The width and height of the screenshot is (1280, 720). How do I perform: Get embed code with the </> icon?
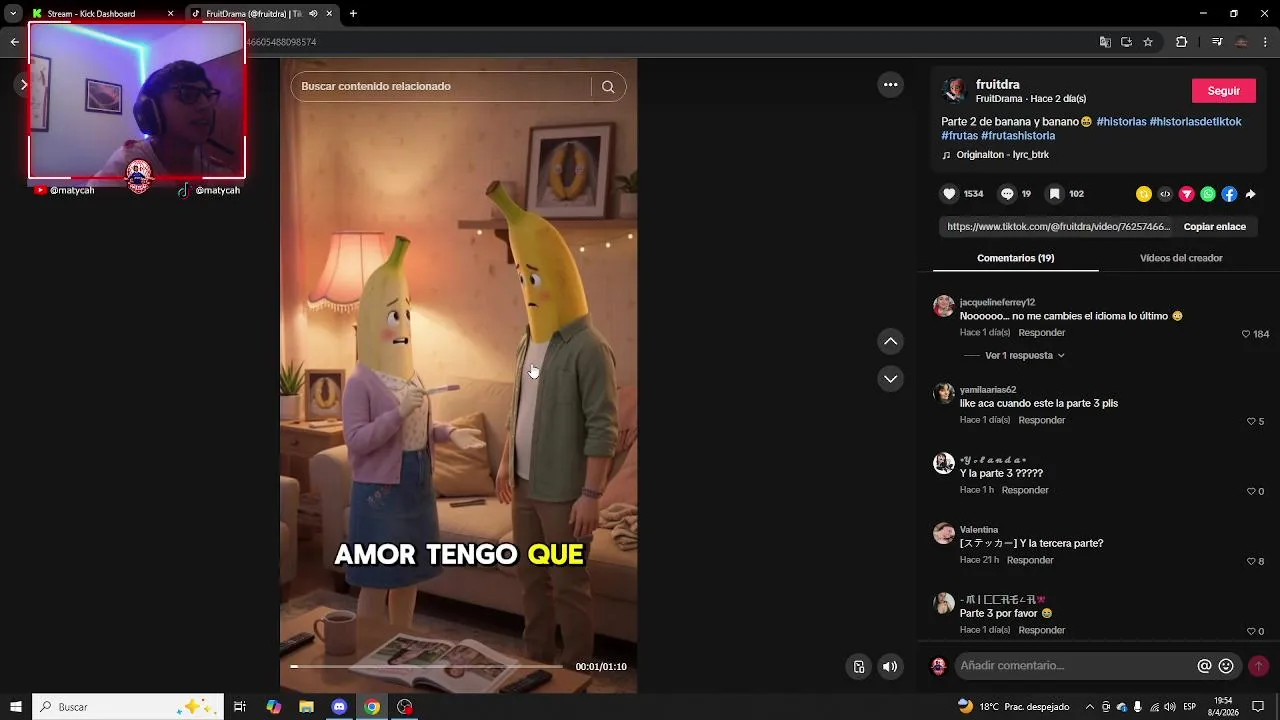pyautogui.click(x=1165, y=194)
